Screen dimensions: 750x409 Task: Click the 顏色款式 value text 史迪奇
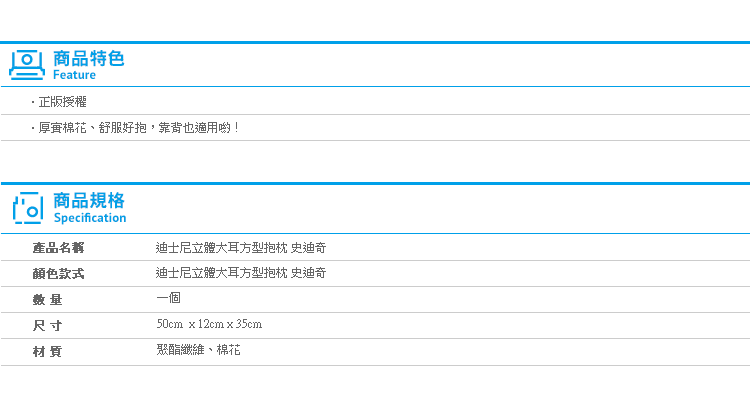pos(309,273)
